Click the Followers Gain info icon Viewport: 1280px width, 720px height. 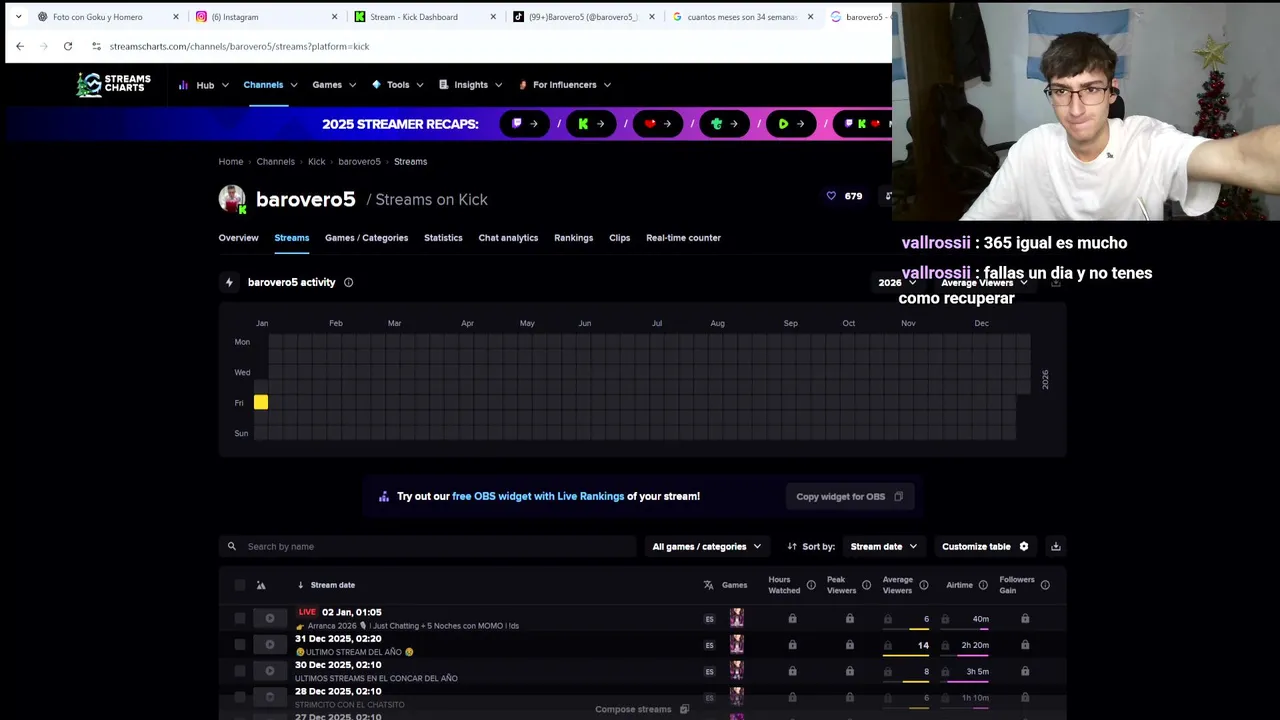point(1045,585)
